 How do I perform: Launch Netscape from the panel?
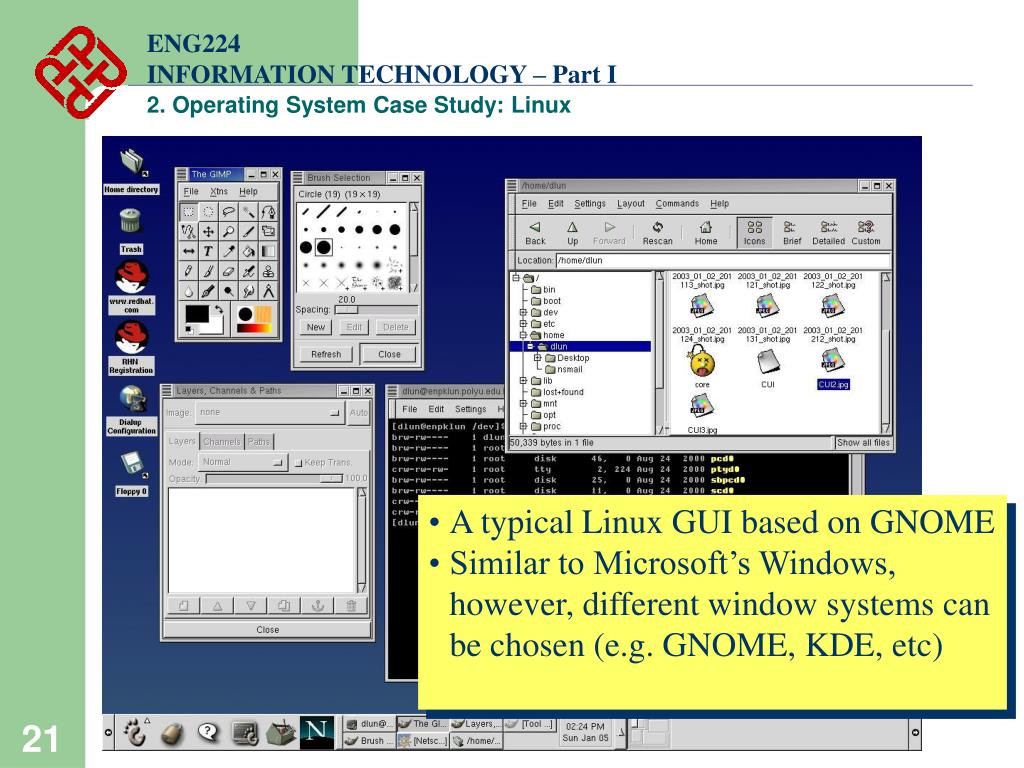317,732
